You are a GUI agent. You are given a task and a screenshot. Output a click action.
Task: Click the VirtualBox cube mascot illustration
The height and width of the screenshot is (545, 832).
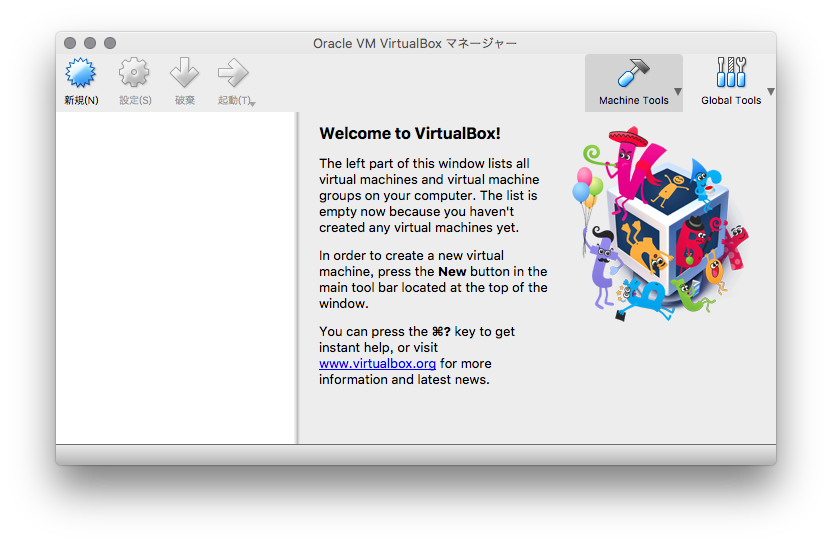660,223
